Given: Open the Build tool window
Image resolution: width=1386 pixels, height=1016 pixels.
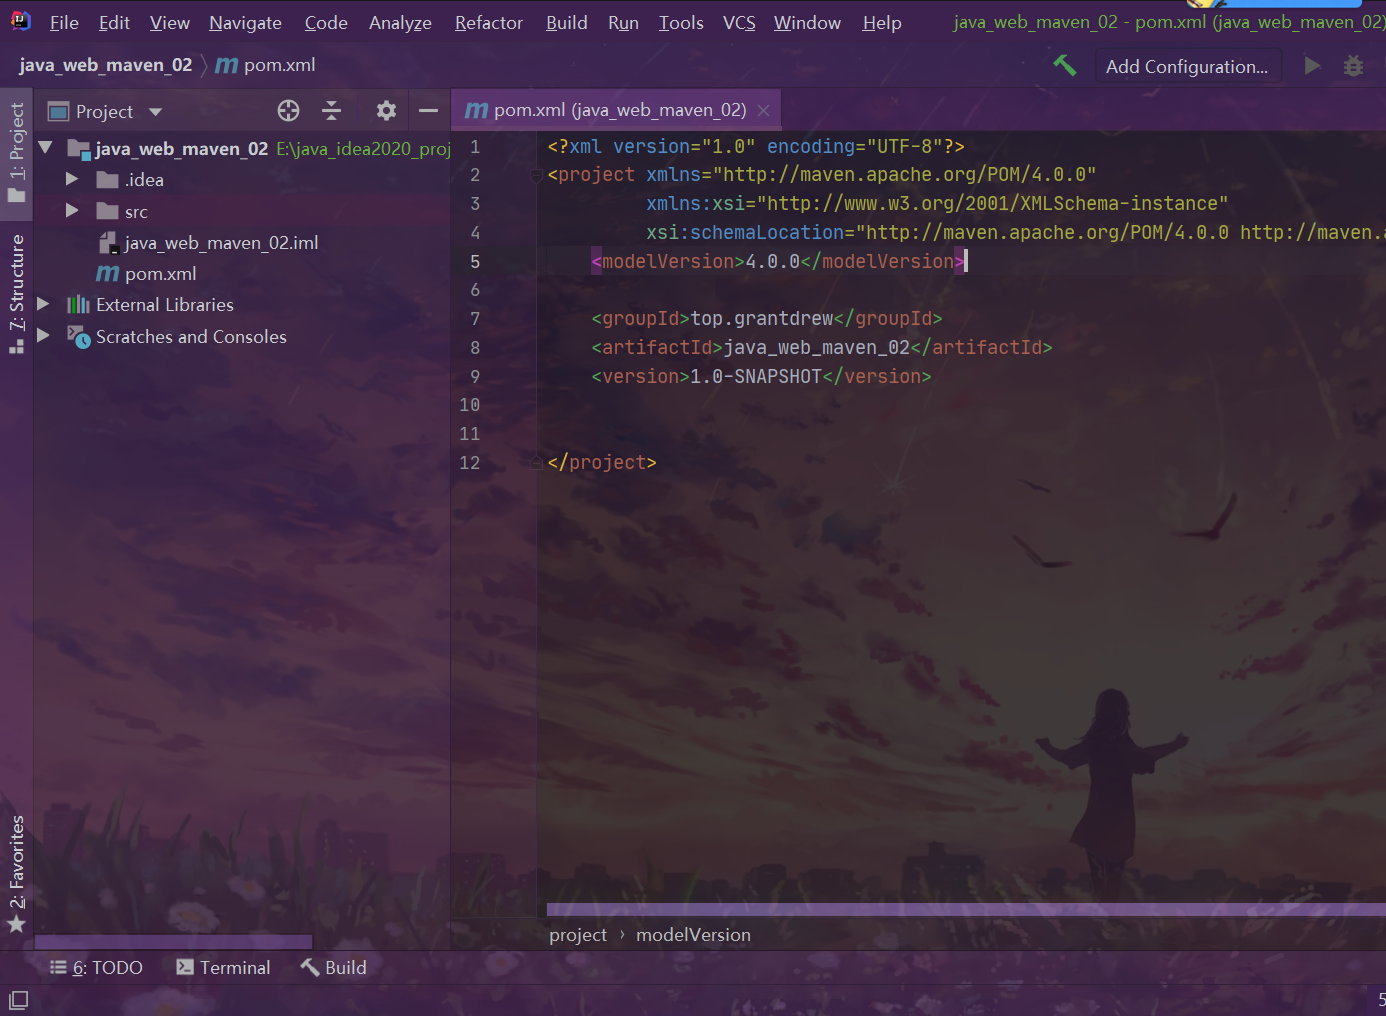Looking at the screenshot, I should [x=334, y=967].
